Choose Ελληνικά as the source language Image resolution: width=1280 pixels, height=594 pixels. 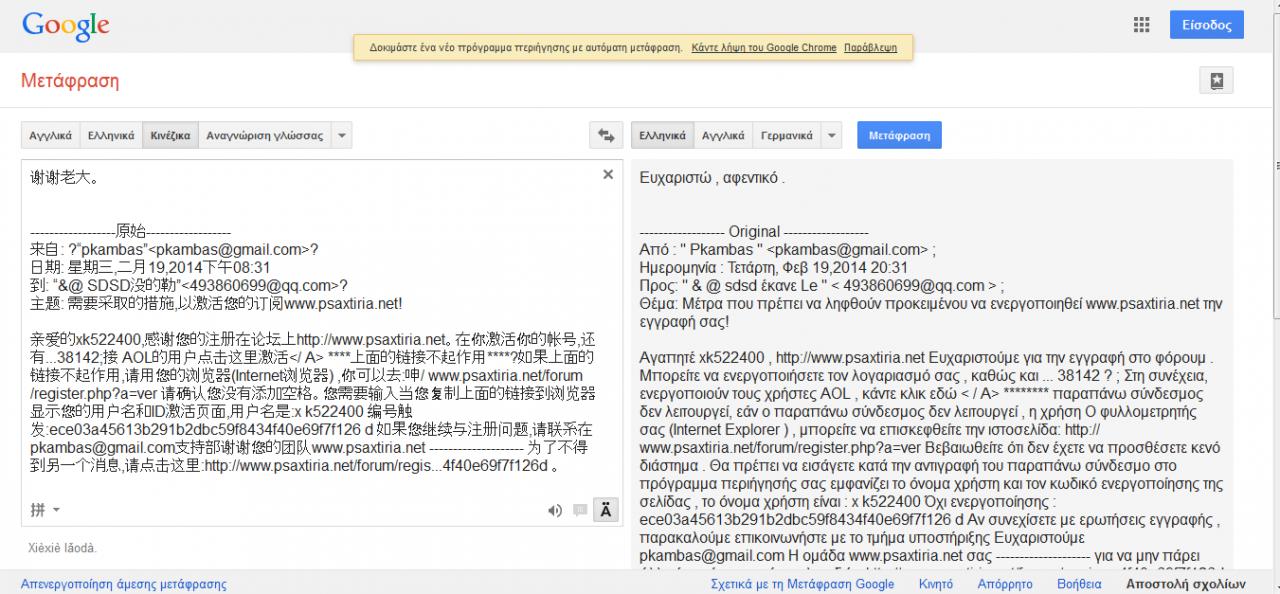point(111,135)
